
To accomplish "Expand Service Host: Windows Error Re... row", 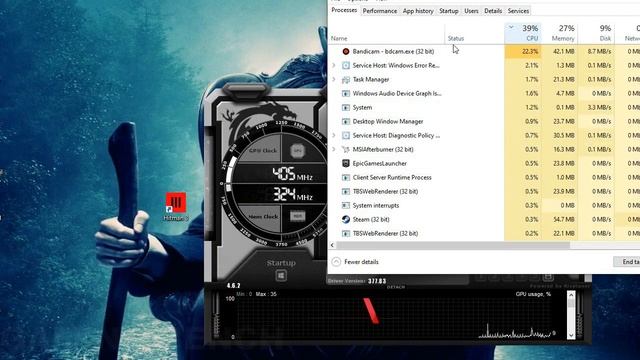I will point(334,65).
